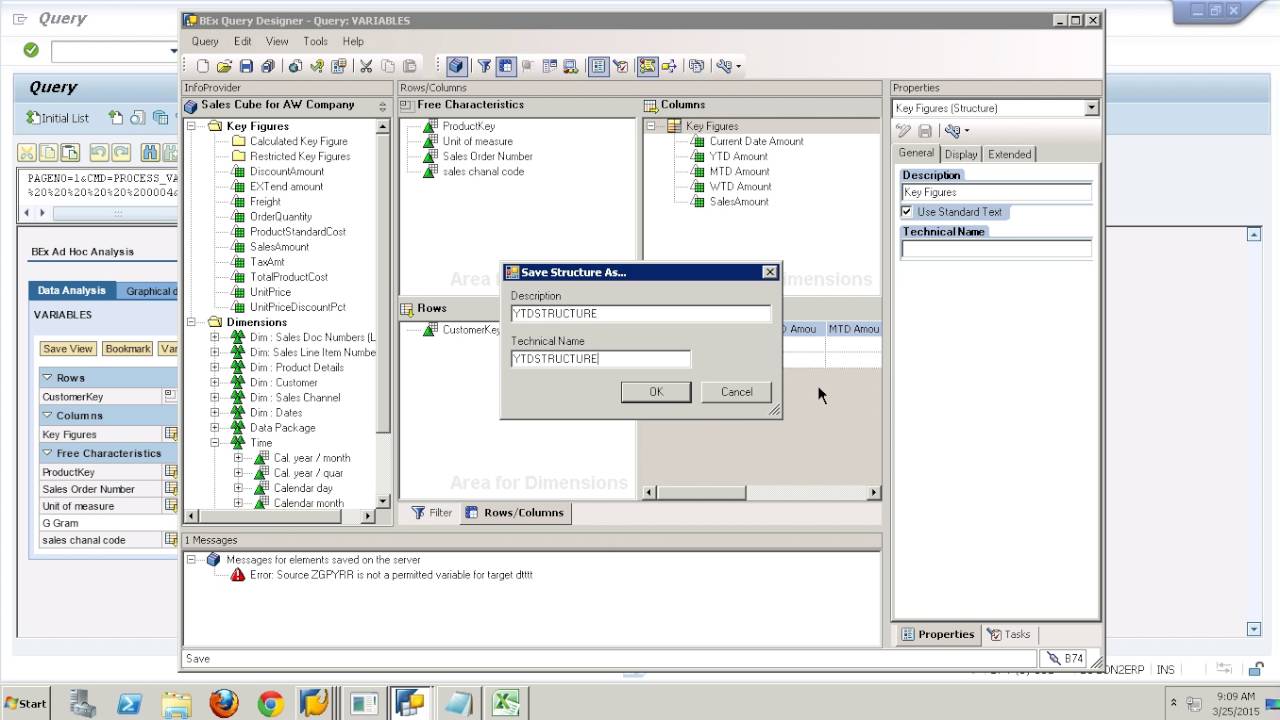
Task: Switch to the Filter tab
Action: (x=432, y=512)
